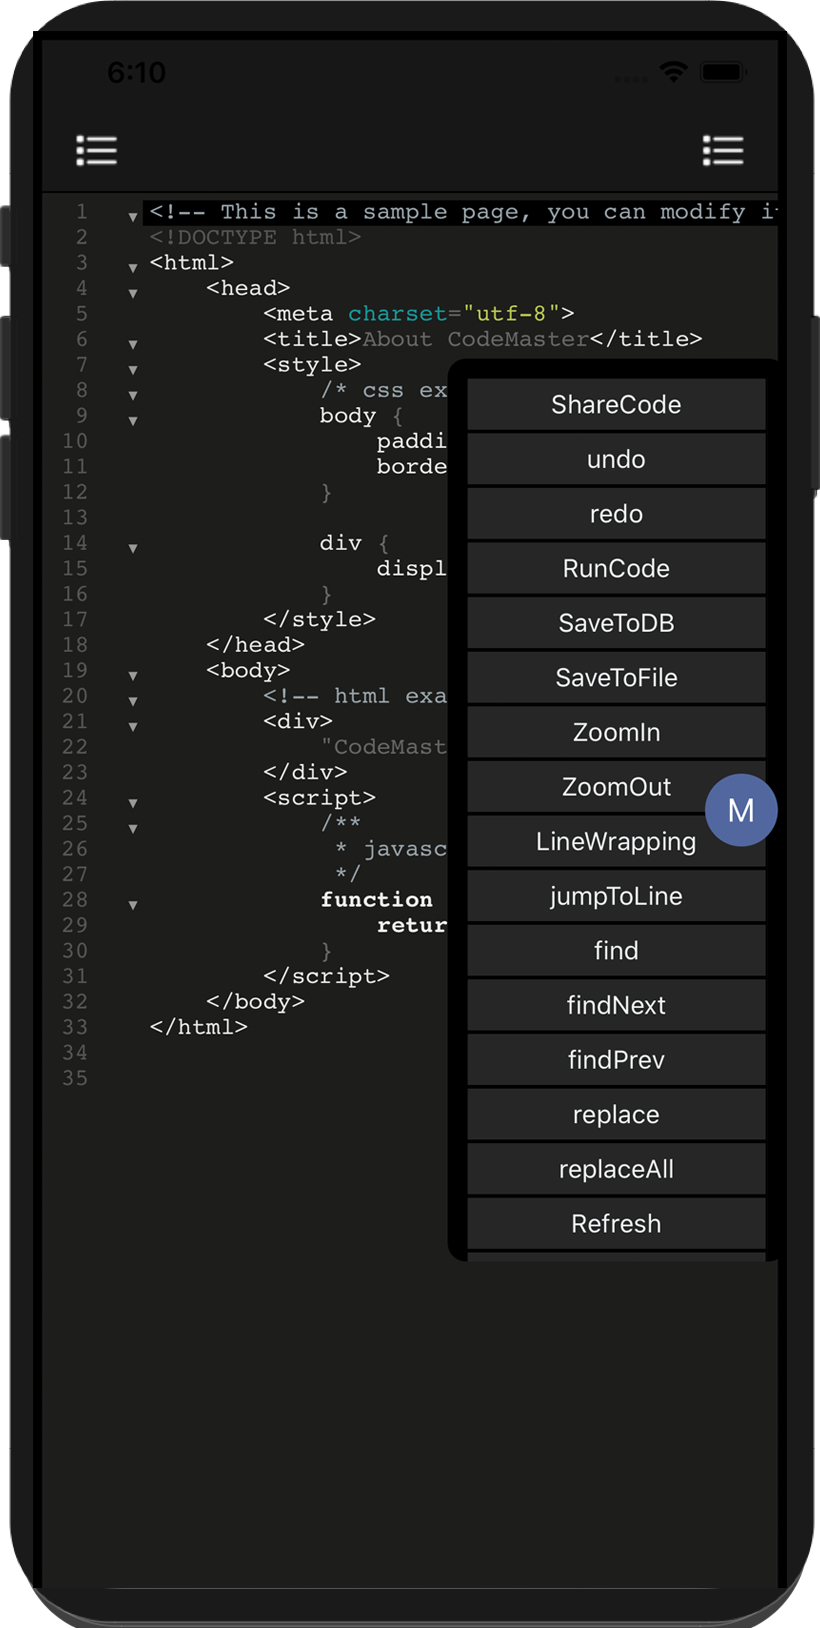This screenshot has width=820, height=1628.
Task: Tap the round blue M avatar button
Action: pos(741,810)
